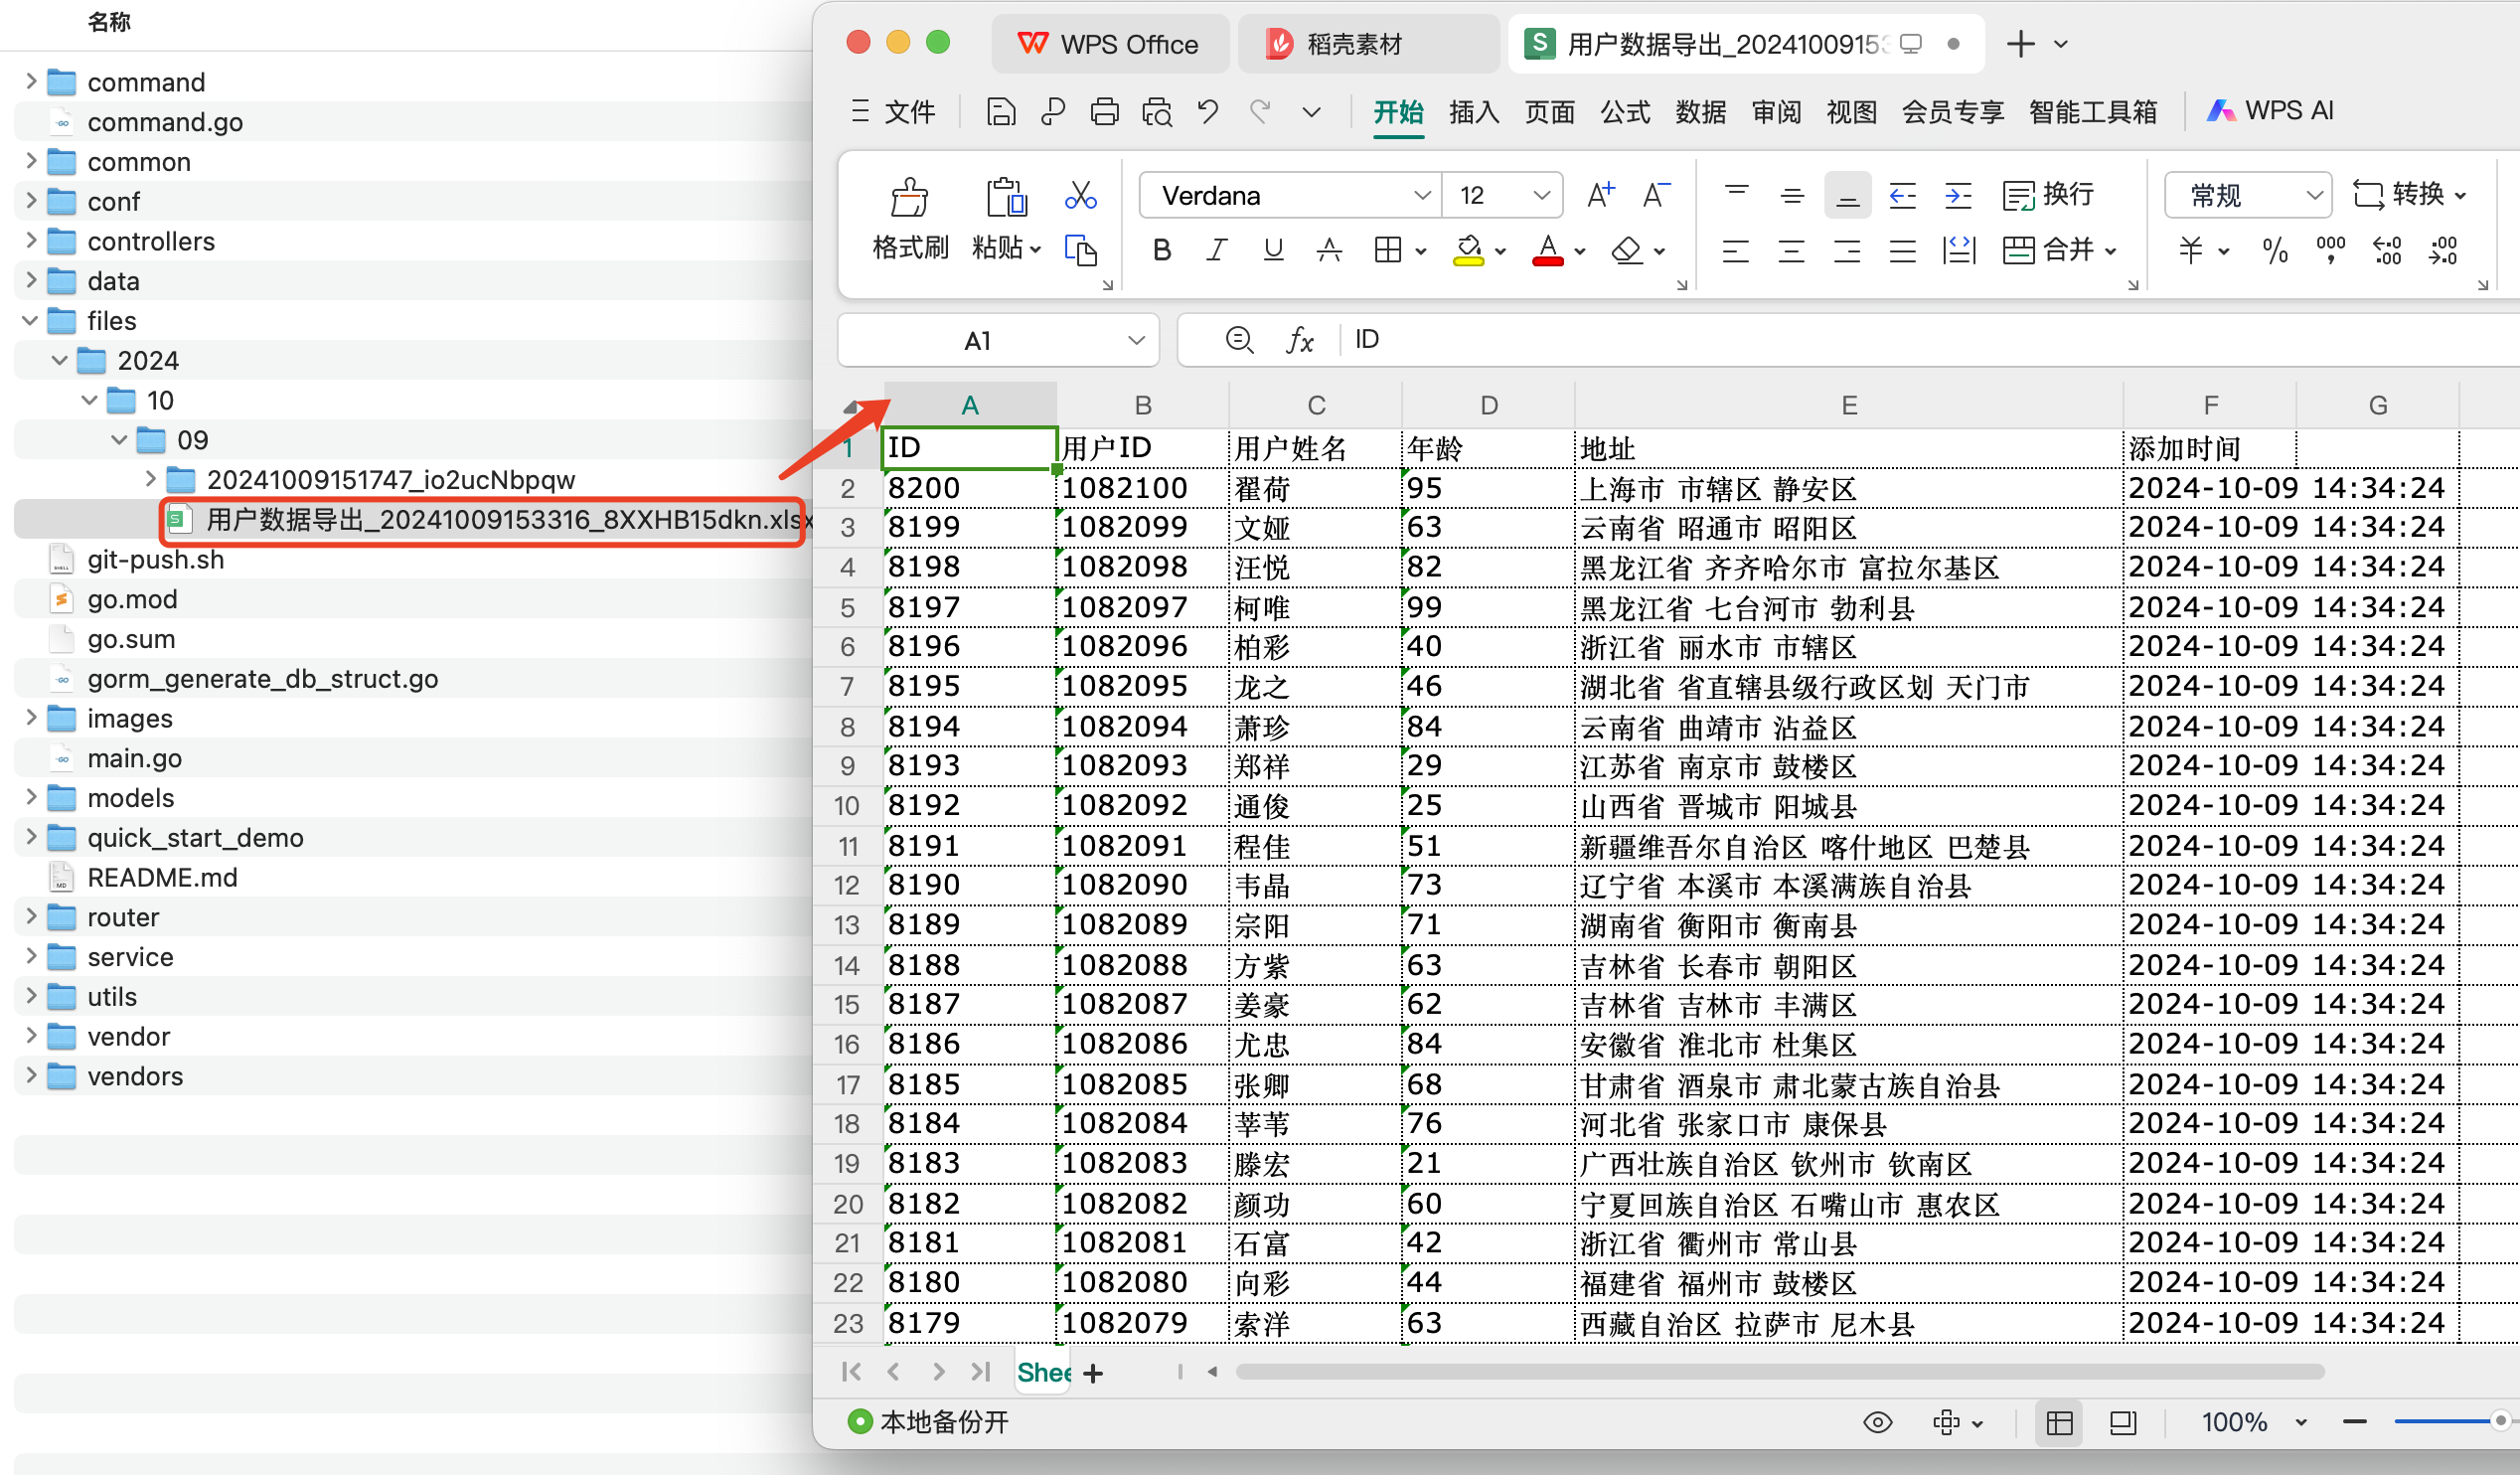Click the Percent style icon

[x=2275, y=250]
